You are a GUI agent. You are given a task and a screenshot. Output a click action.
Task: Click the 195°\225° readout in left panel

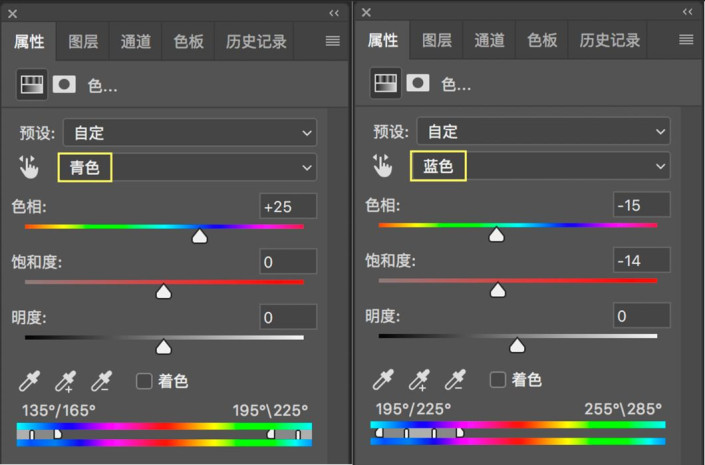click(x=270, y=410)
